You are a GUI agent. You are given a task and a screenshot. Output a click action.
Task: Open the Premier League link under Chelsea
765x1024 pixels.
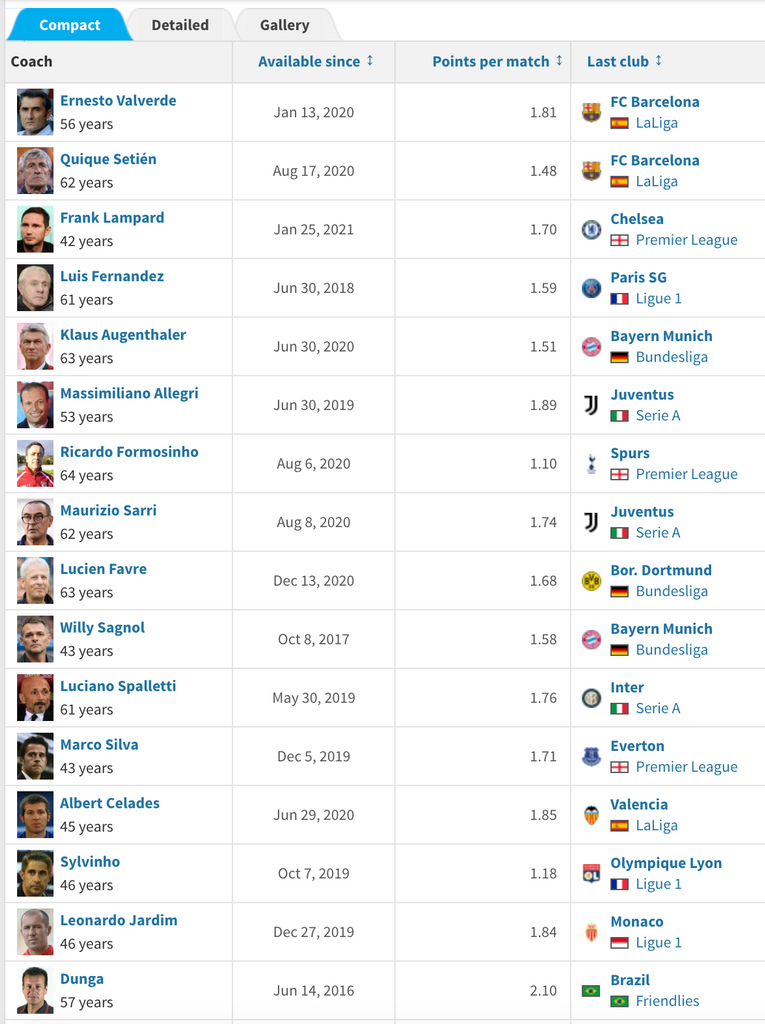pyautogui.click(x=687, y=240)
